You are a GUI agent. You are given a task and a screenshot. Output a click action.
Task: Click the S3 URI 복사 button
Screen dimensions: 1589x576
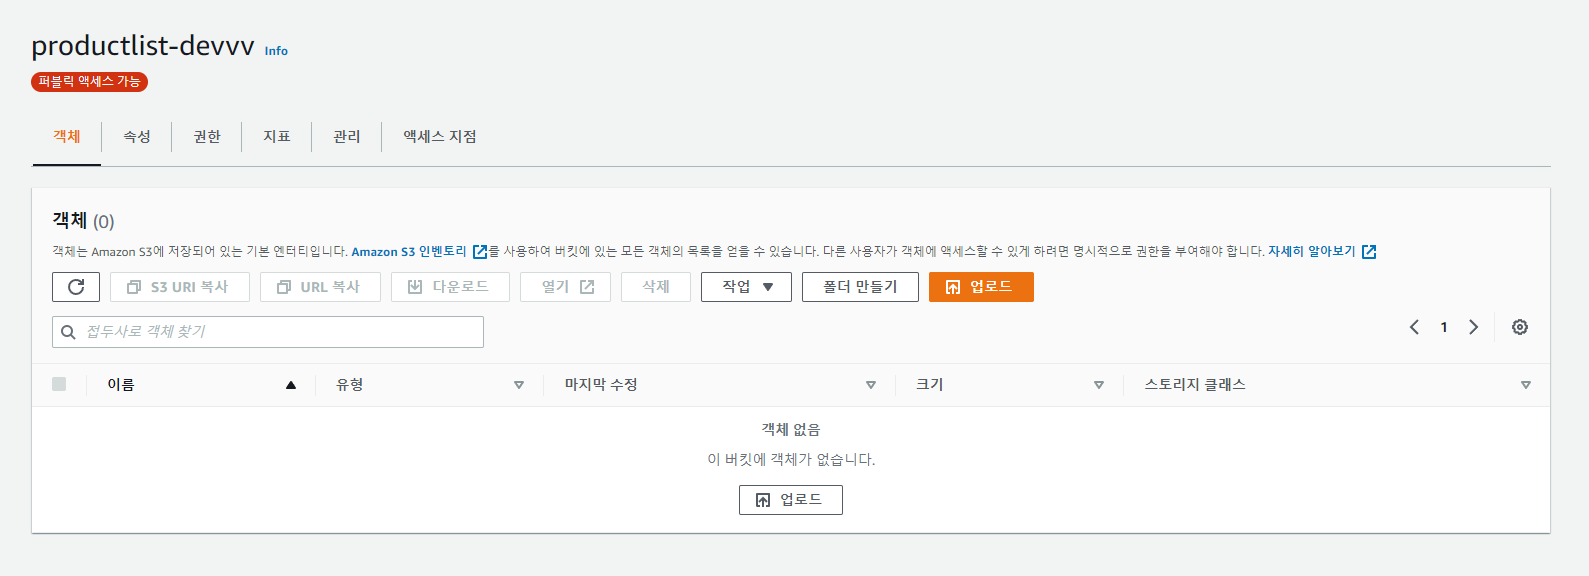pos(180,287)
